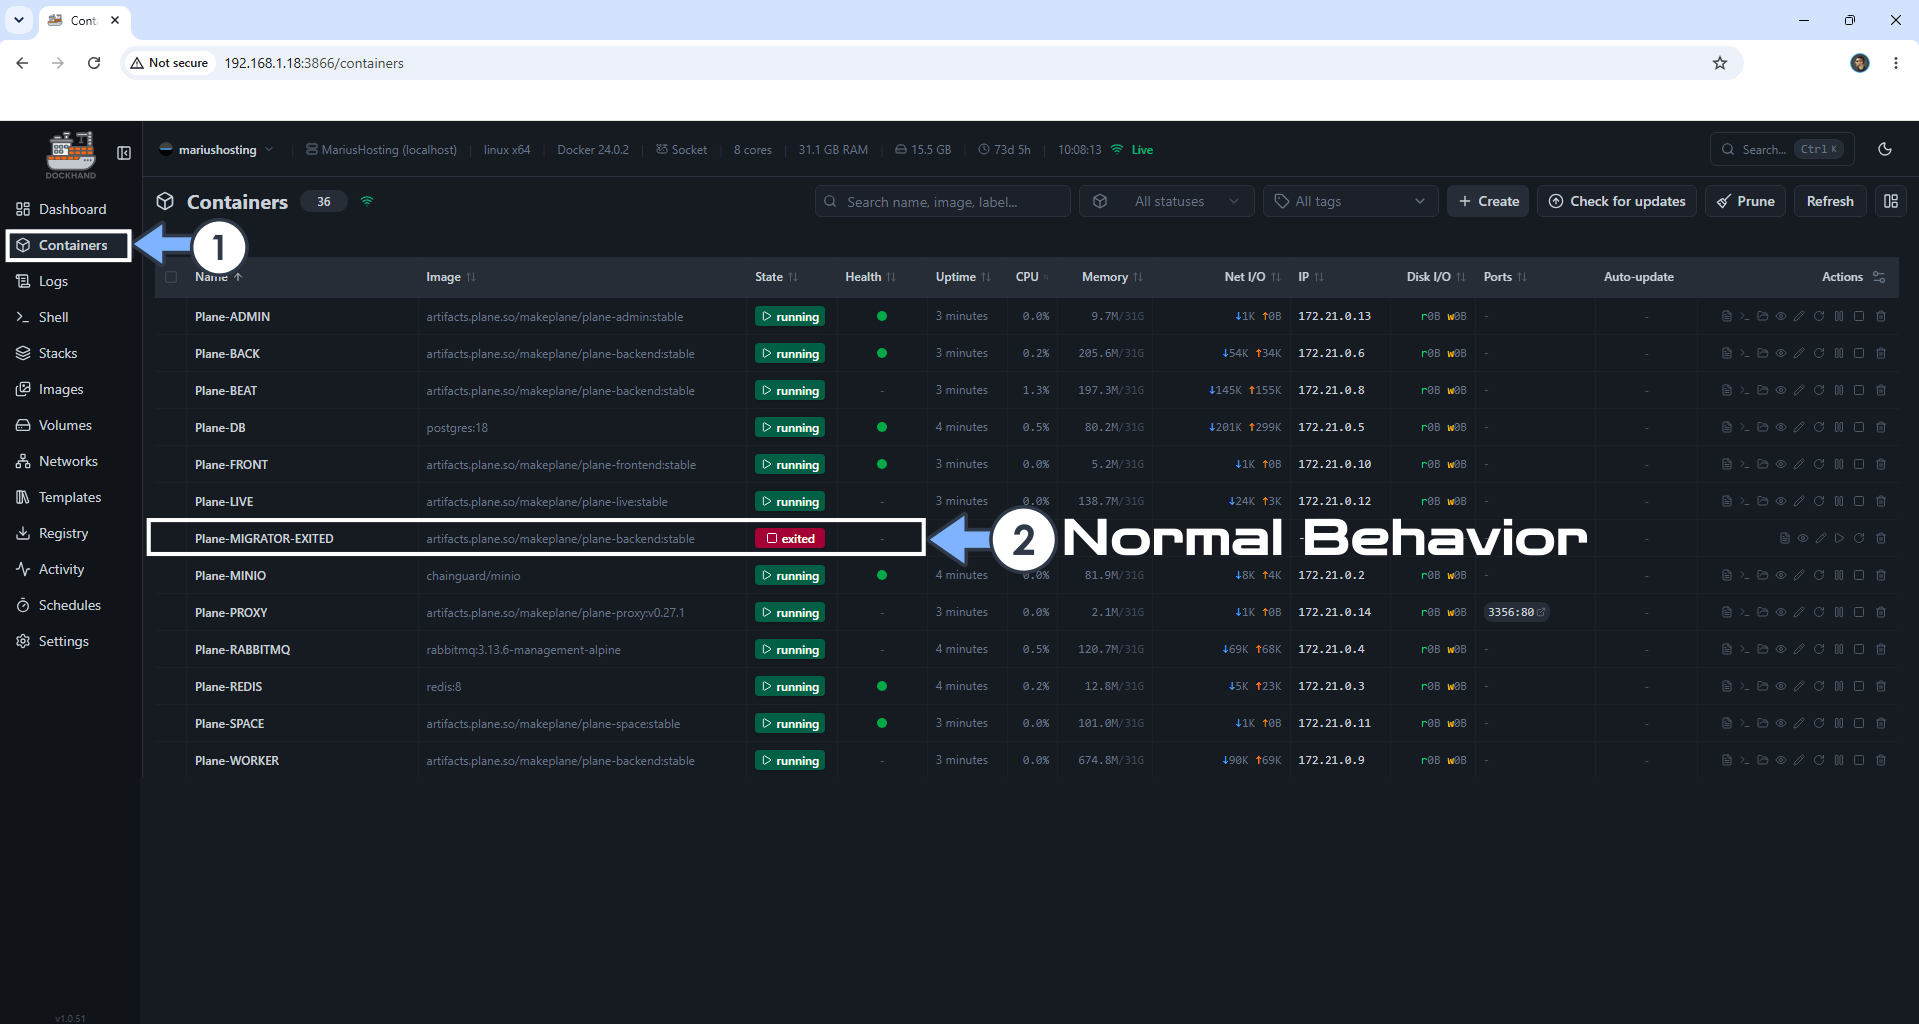Click the Dockhand ship logo

(71, 155)
